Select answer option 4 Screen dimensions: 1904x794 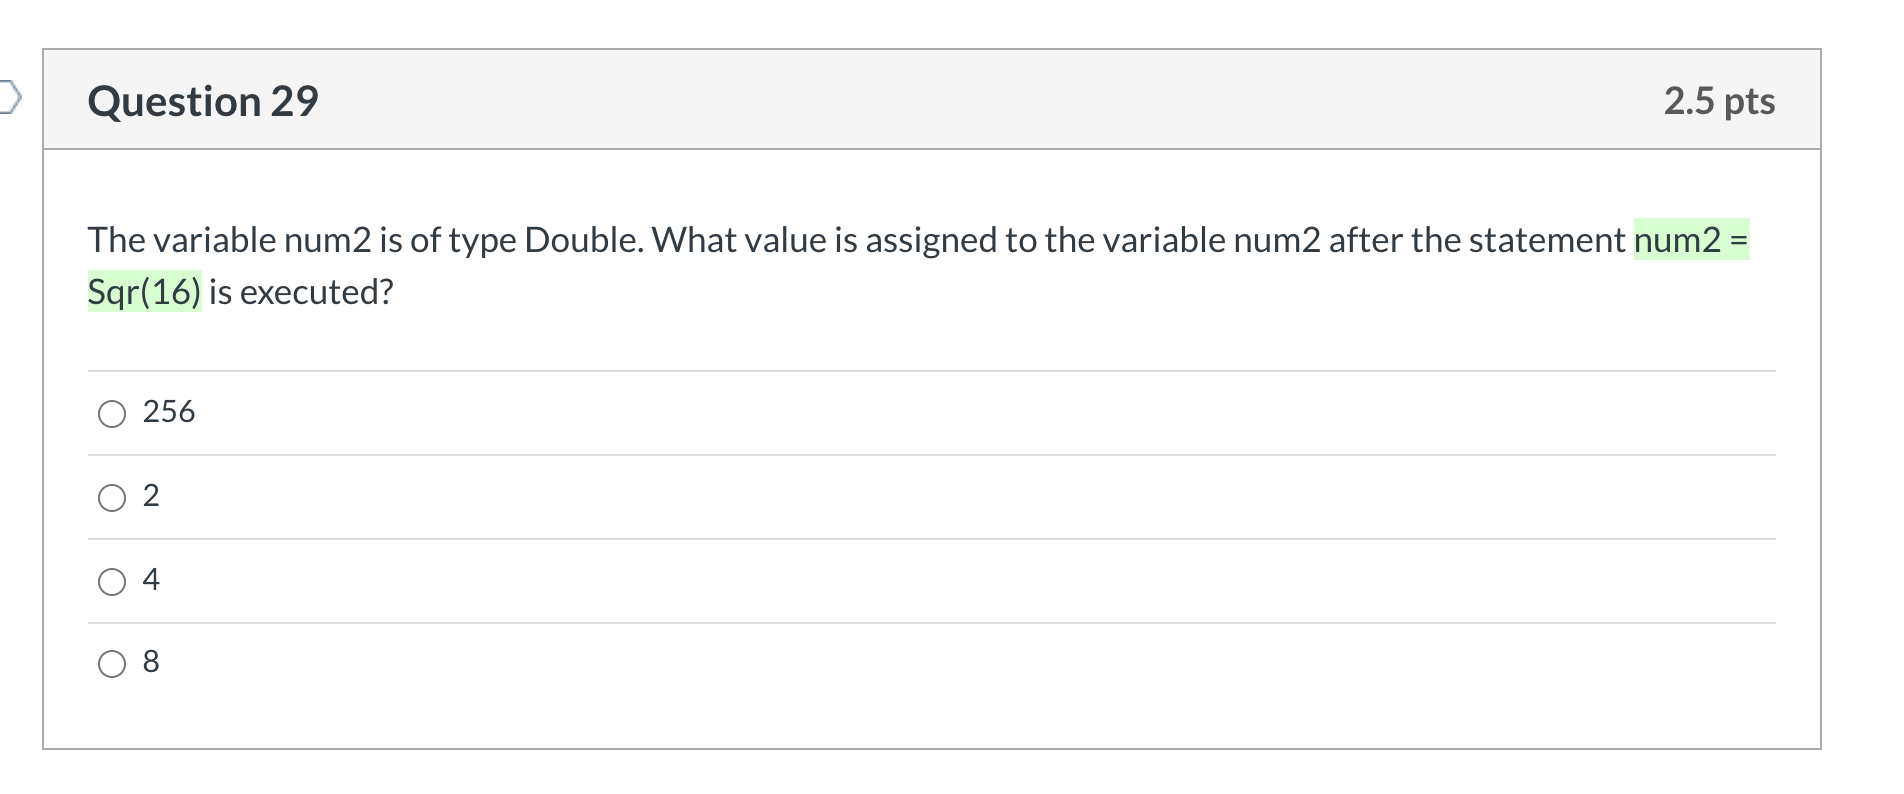113,580
